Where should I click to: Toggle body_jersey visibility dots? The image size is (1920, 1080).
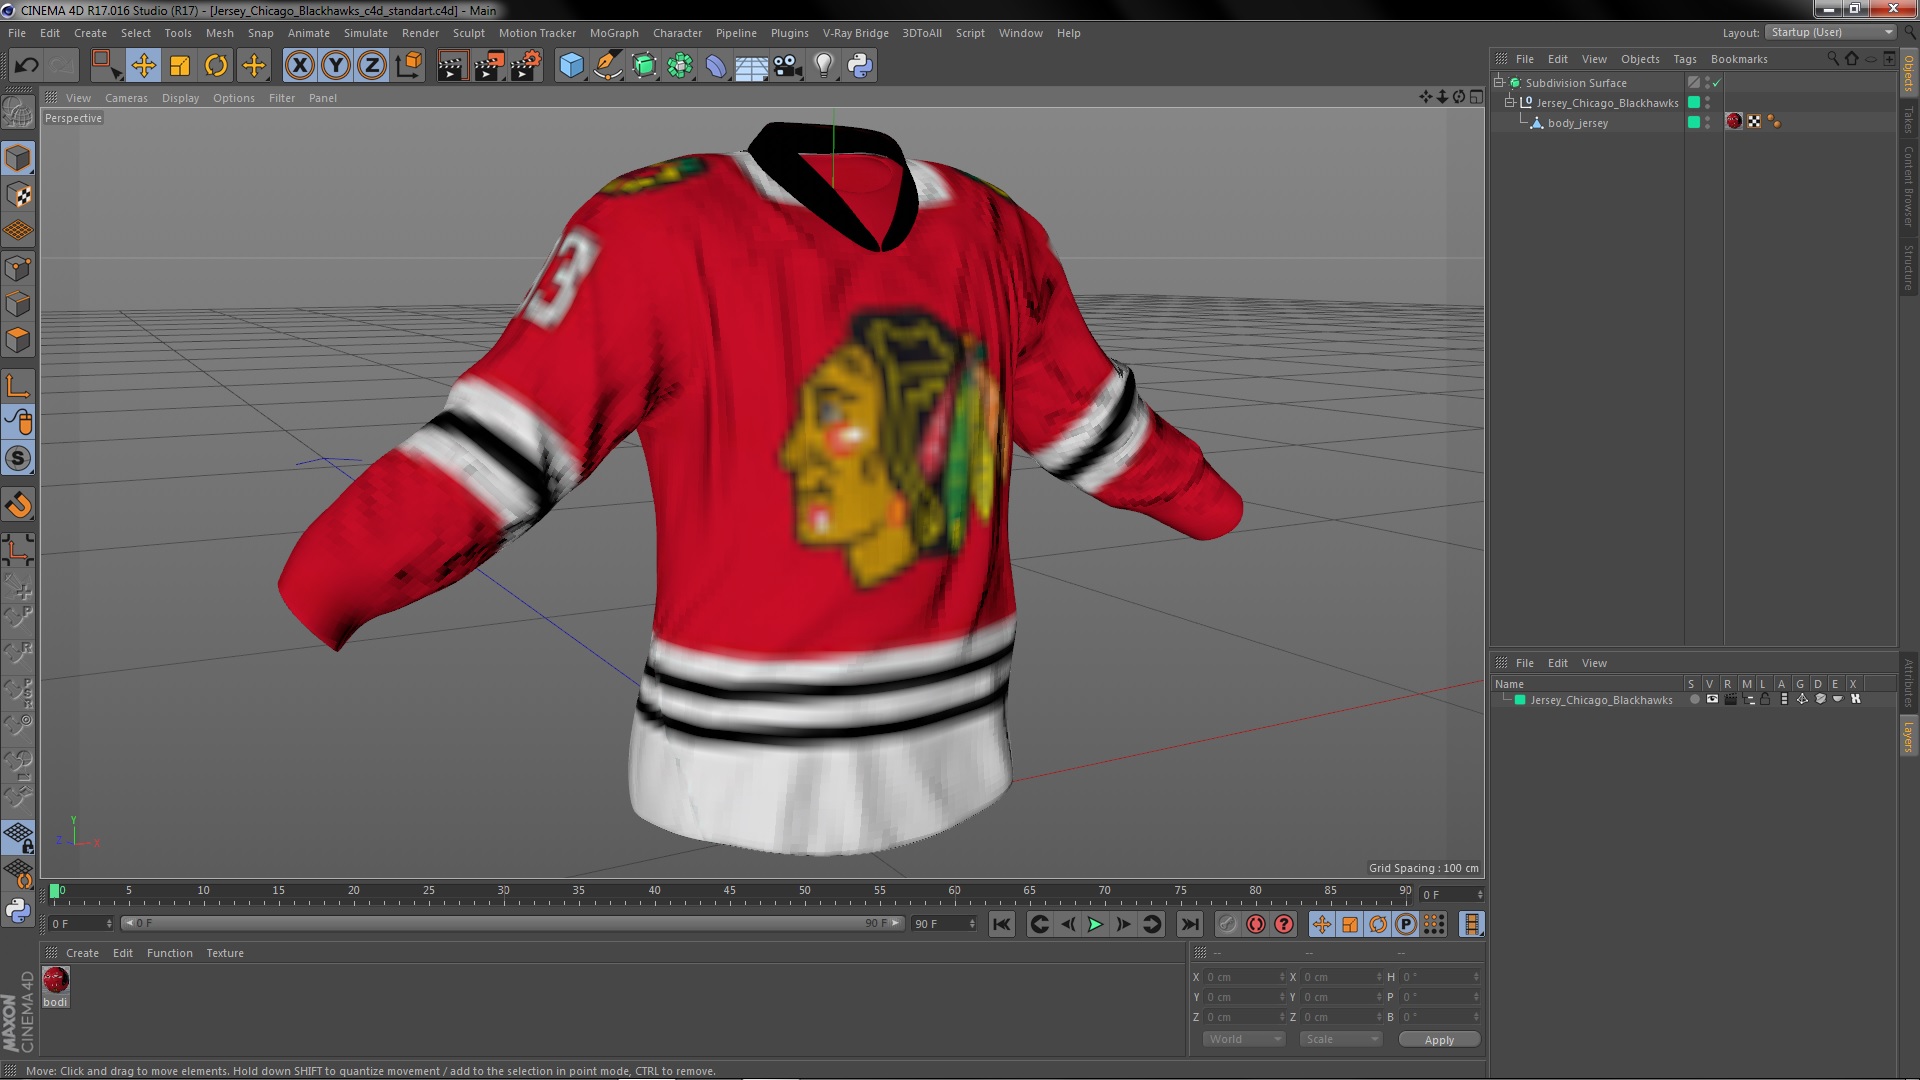click(1707, 123)
